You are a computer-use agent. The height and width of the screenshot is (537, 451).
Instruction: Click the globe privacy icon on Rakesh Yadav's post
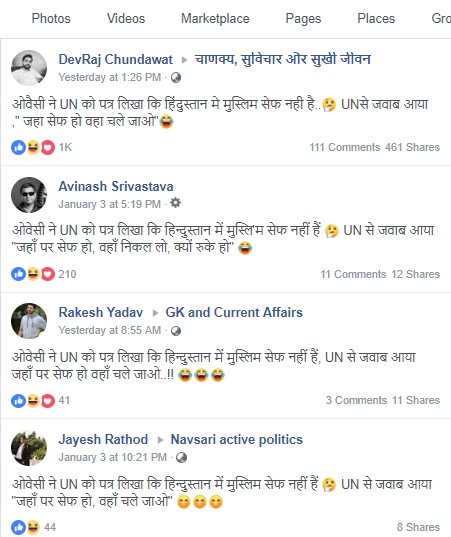176,331
